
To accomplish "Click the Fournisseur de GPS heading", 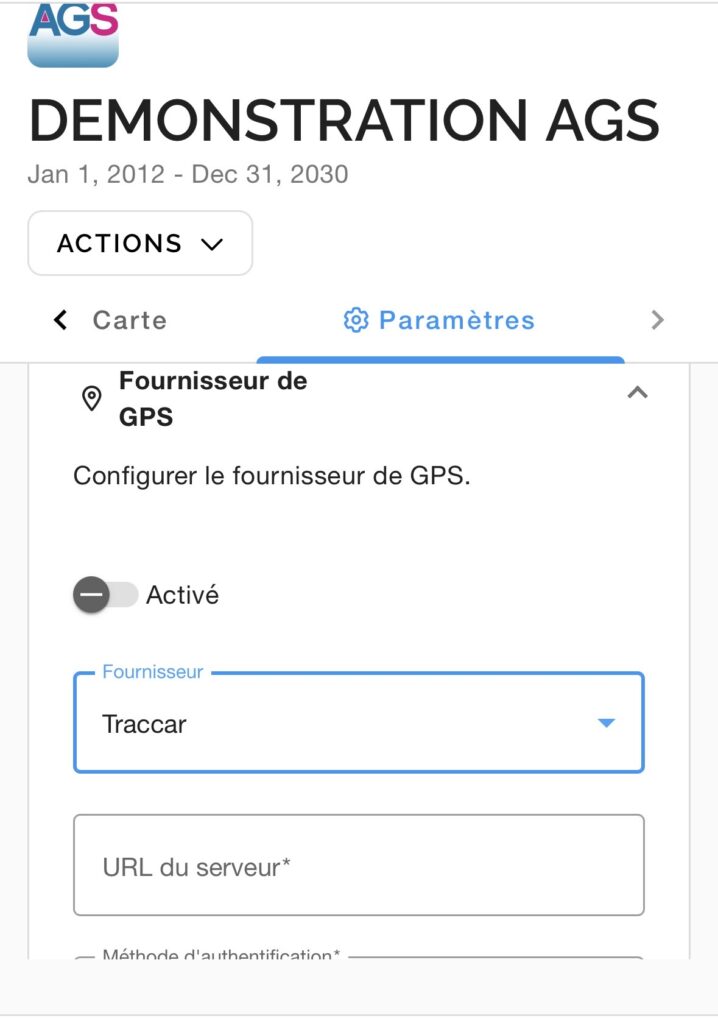I will tap(212, 398).
